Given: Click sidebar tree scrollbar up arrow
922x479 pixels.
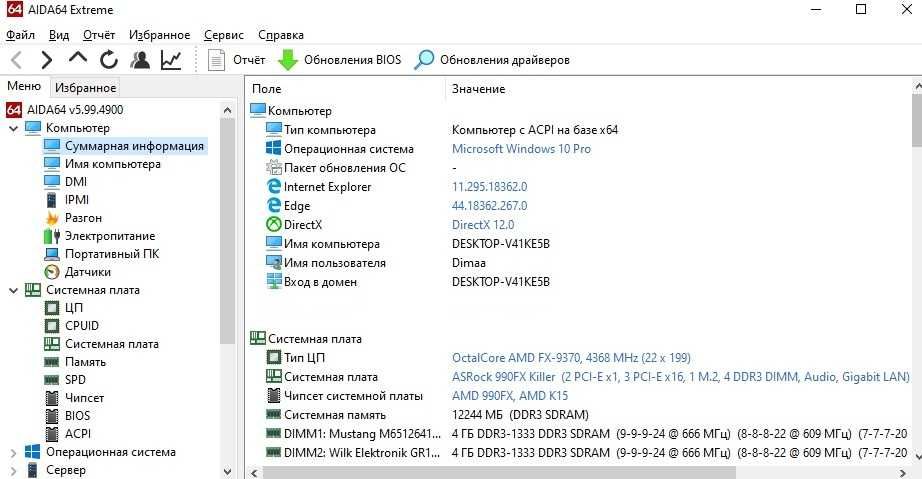Looking at the screenshot, I should [x=228, y=110].
